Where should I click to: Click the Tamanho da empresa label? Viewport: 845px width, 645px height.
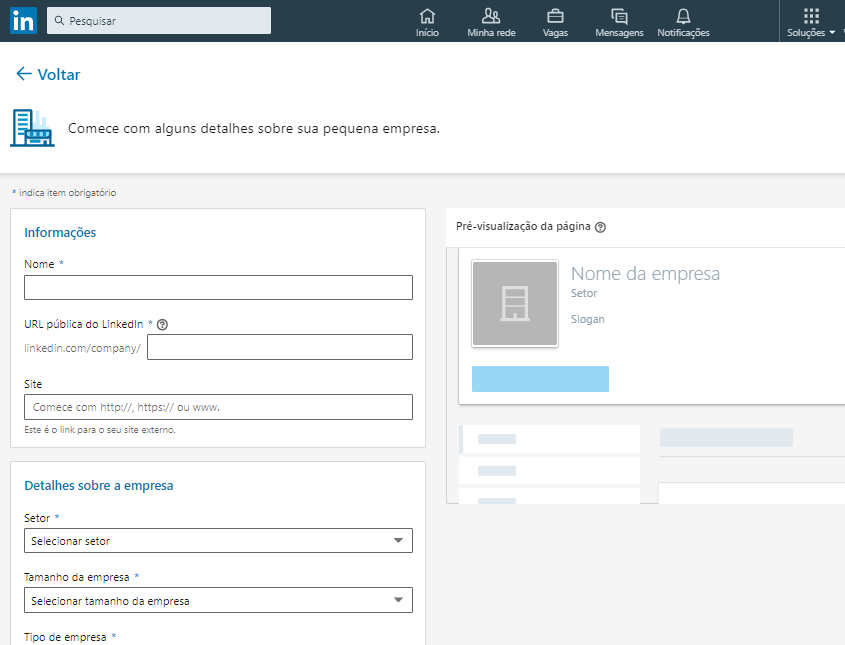77,577
